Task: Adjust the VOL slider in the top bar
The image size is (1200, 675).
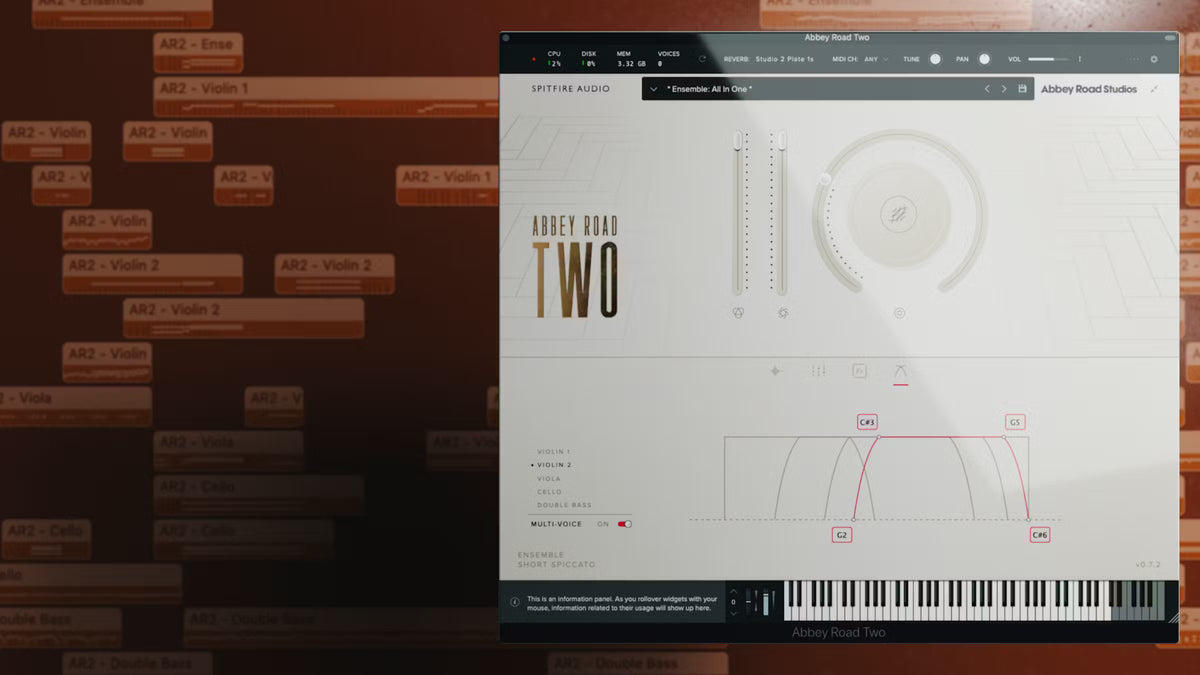Action: 1048,59
